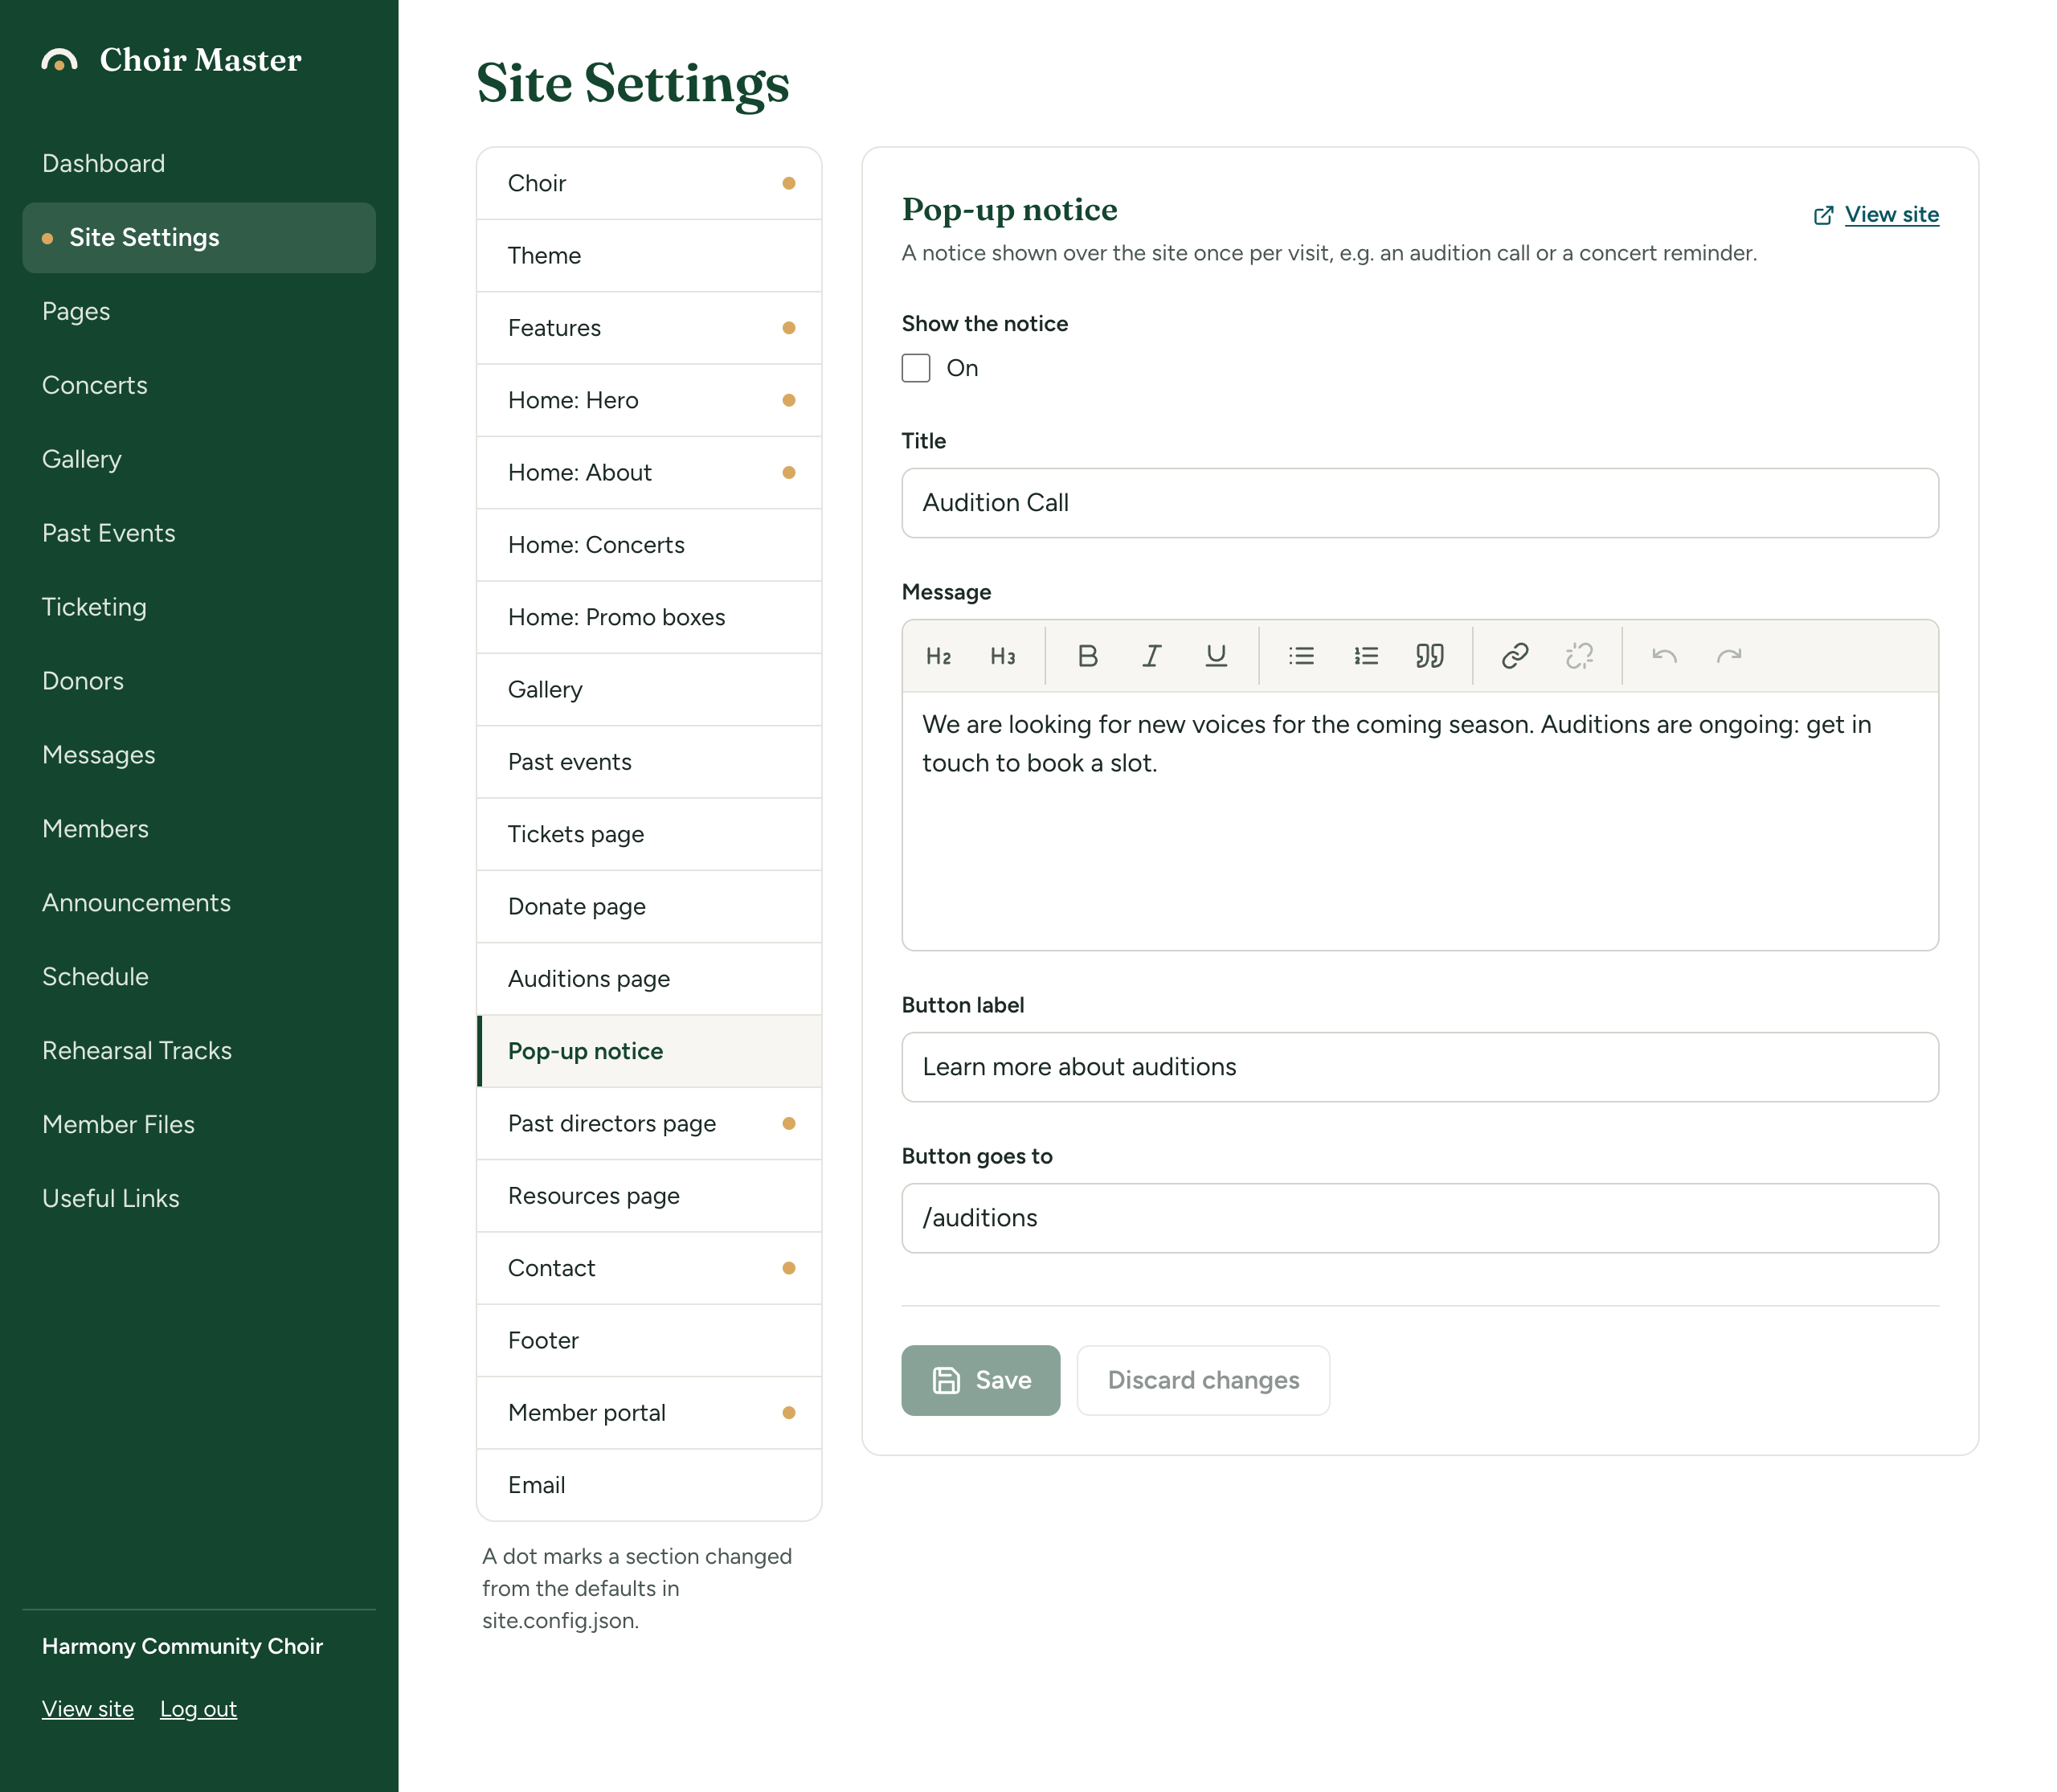Viewport: 2057px width, 1792px height.
Task: Select the Auditions page section
Action: pos(649,979)
